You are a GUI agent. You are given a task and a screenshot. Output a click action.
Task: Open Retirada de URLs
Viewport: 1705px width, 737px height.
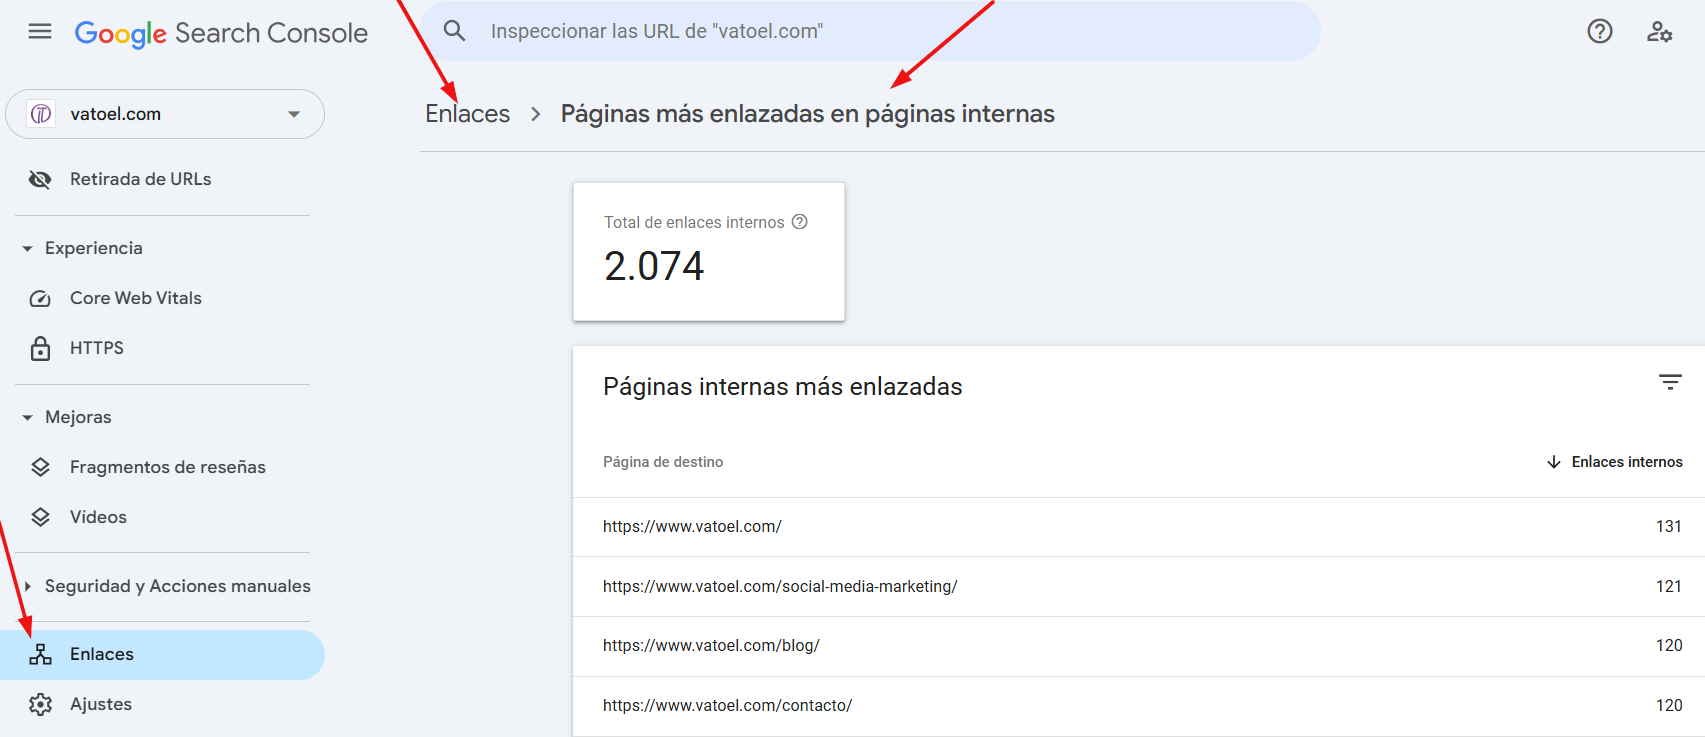pyautogui.click(x=140, y=179)
